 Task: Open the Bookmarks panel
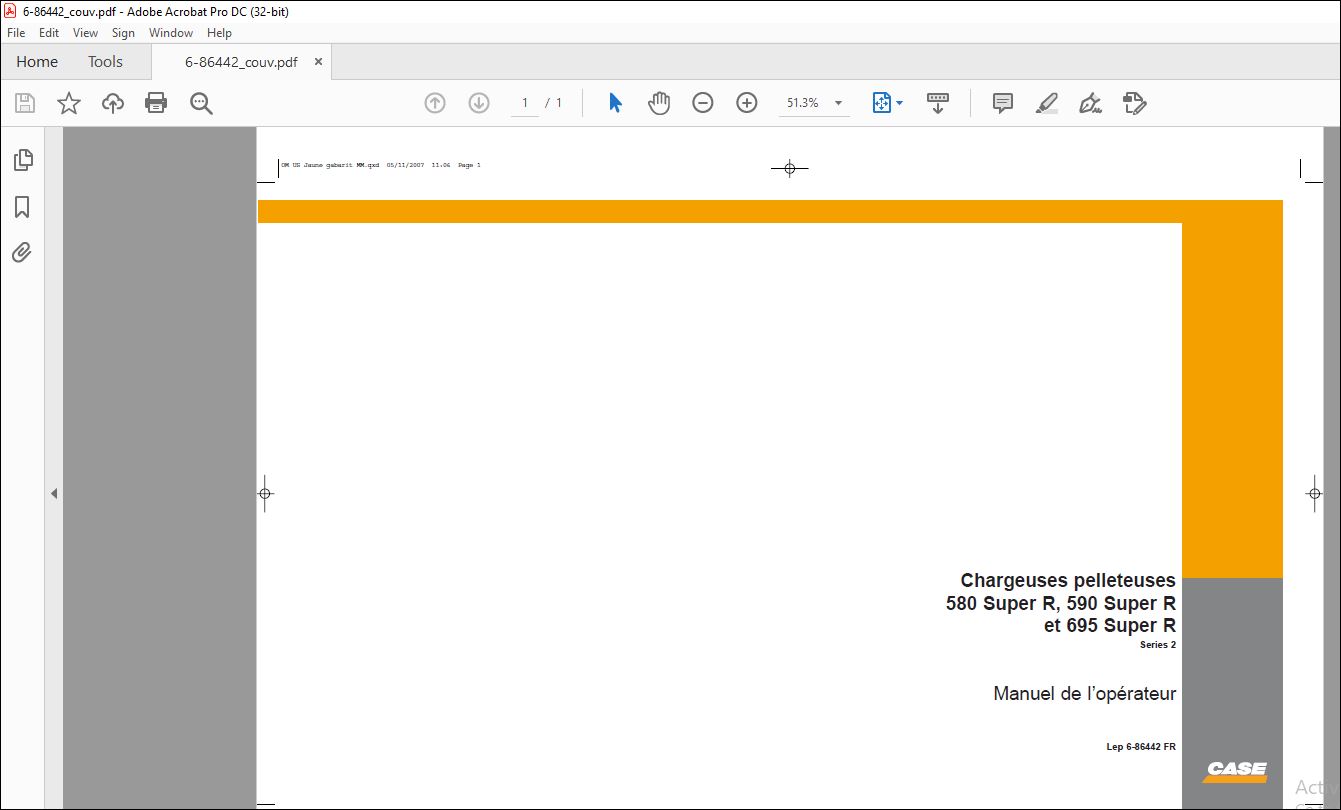[22, 207]
